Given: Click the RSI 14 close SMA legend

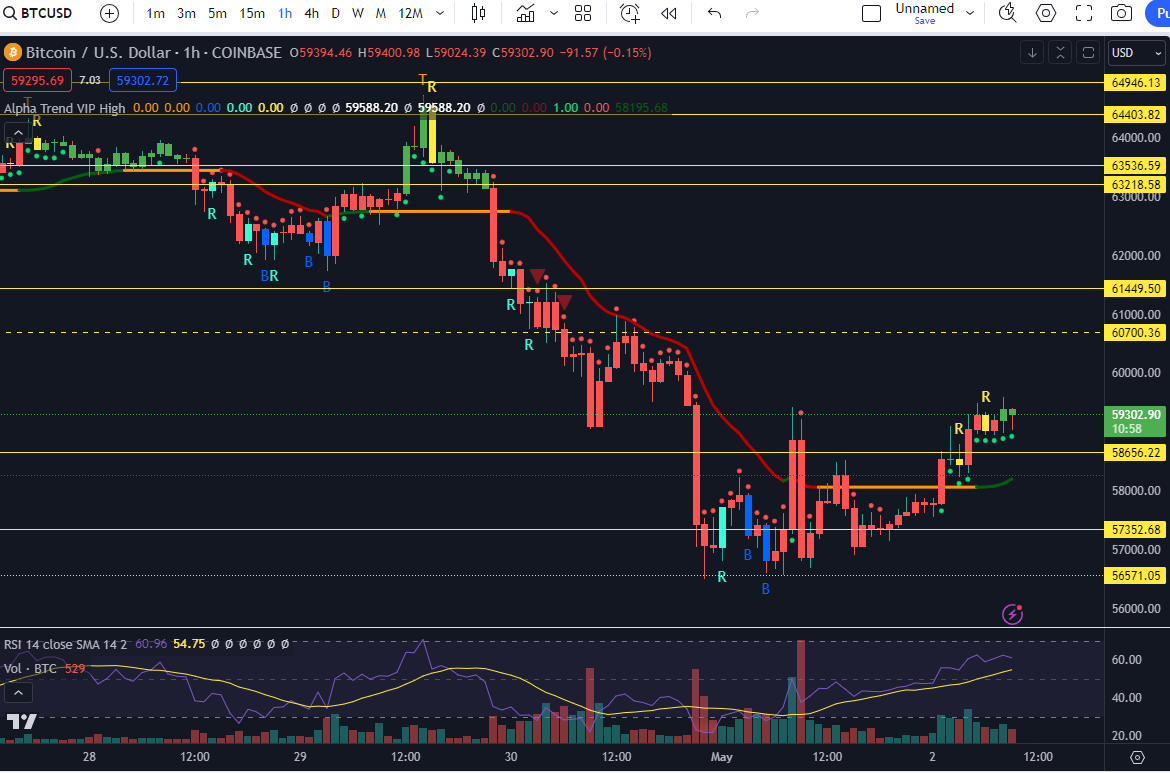Looking at the screenshot, I should 66,644.
